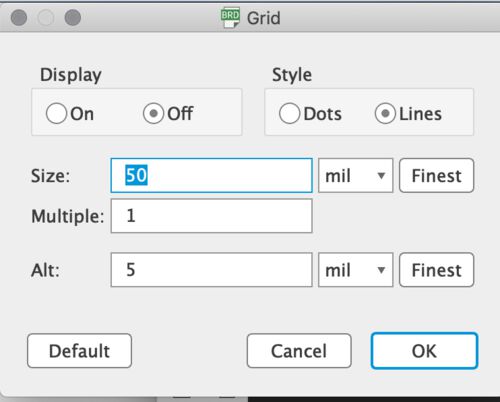Viewport: 500px width, 402px height.
Task: Click the Grid window title text
Action: pyautogui.click(x=263, y=18)
